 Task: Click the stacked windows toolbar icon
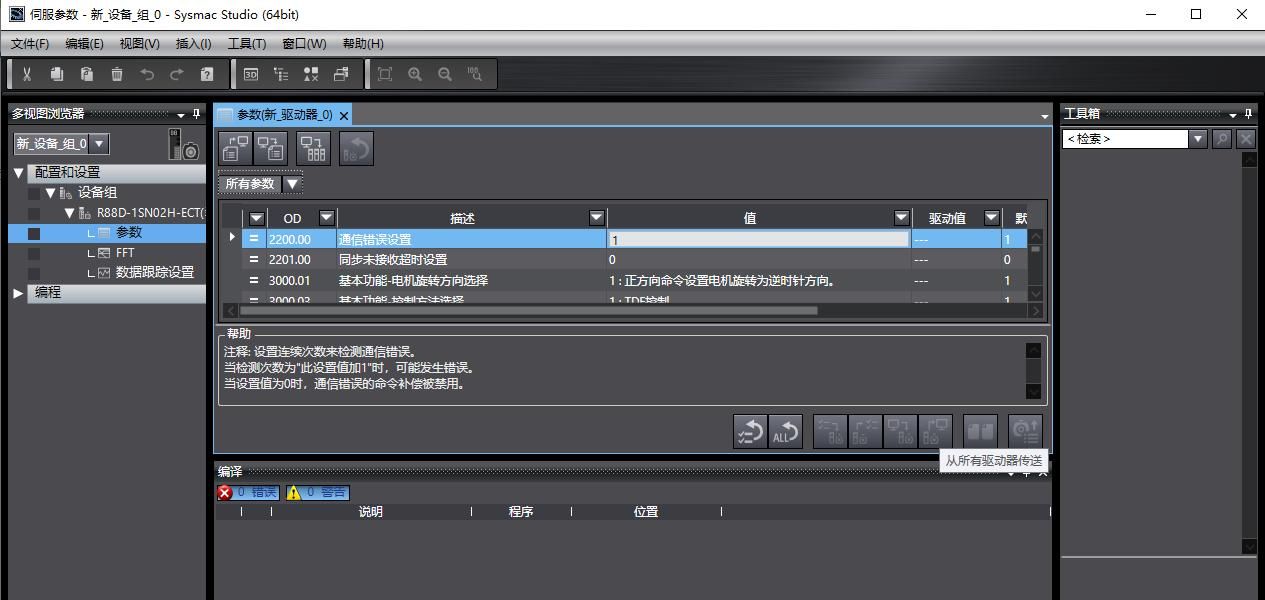[x=341, y=74]
